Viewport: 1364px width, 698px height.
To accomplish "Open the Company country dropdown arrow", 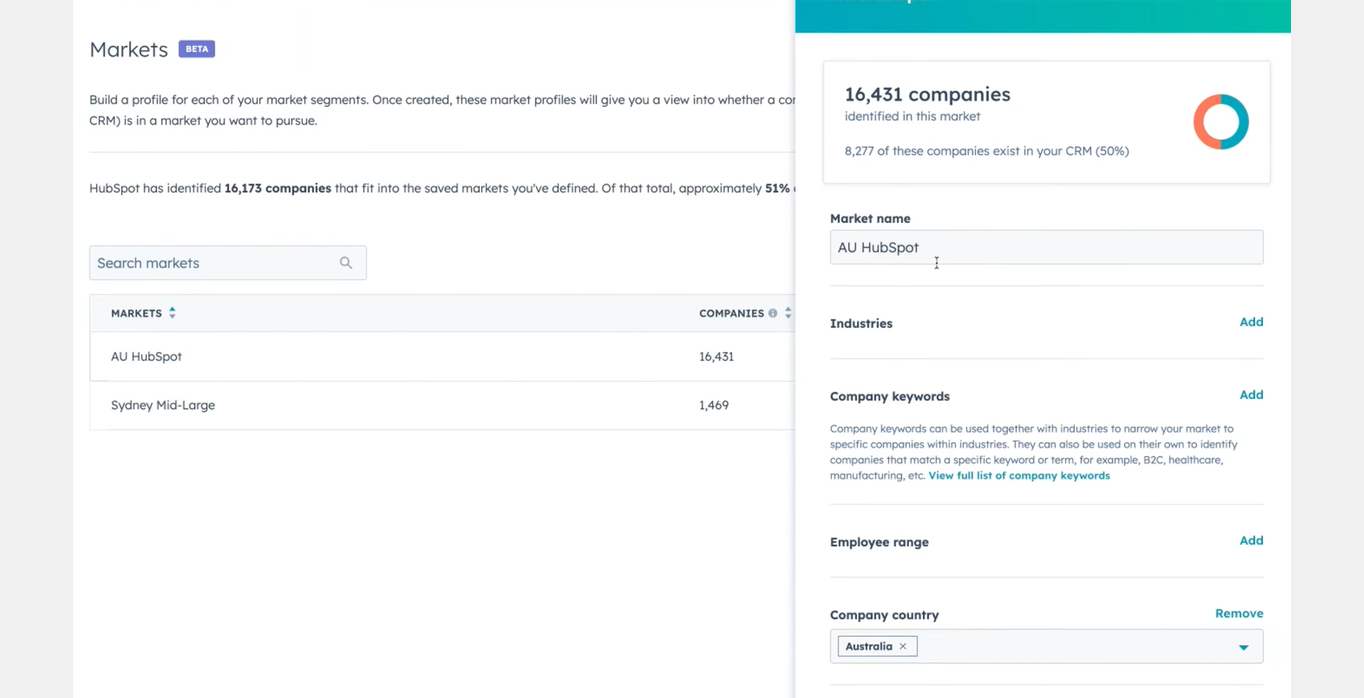I will (1243, 647).
